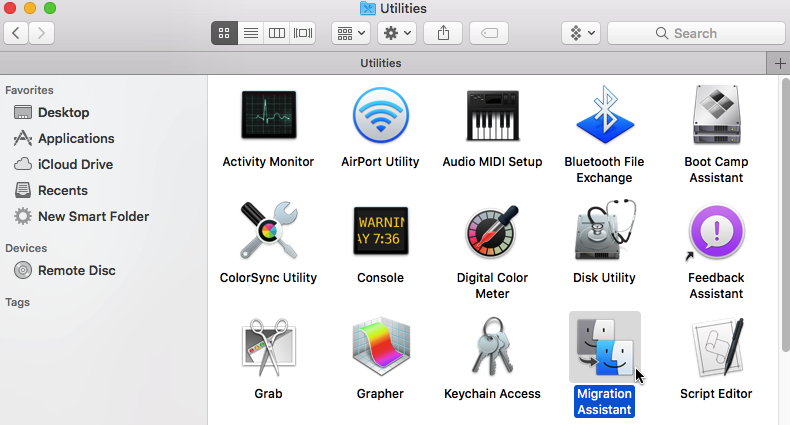Screen dimensions: 790x425
Task: Select the Boot Camp Assistant icon
Action: tap(716, 115)
